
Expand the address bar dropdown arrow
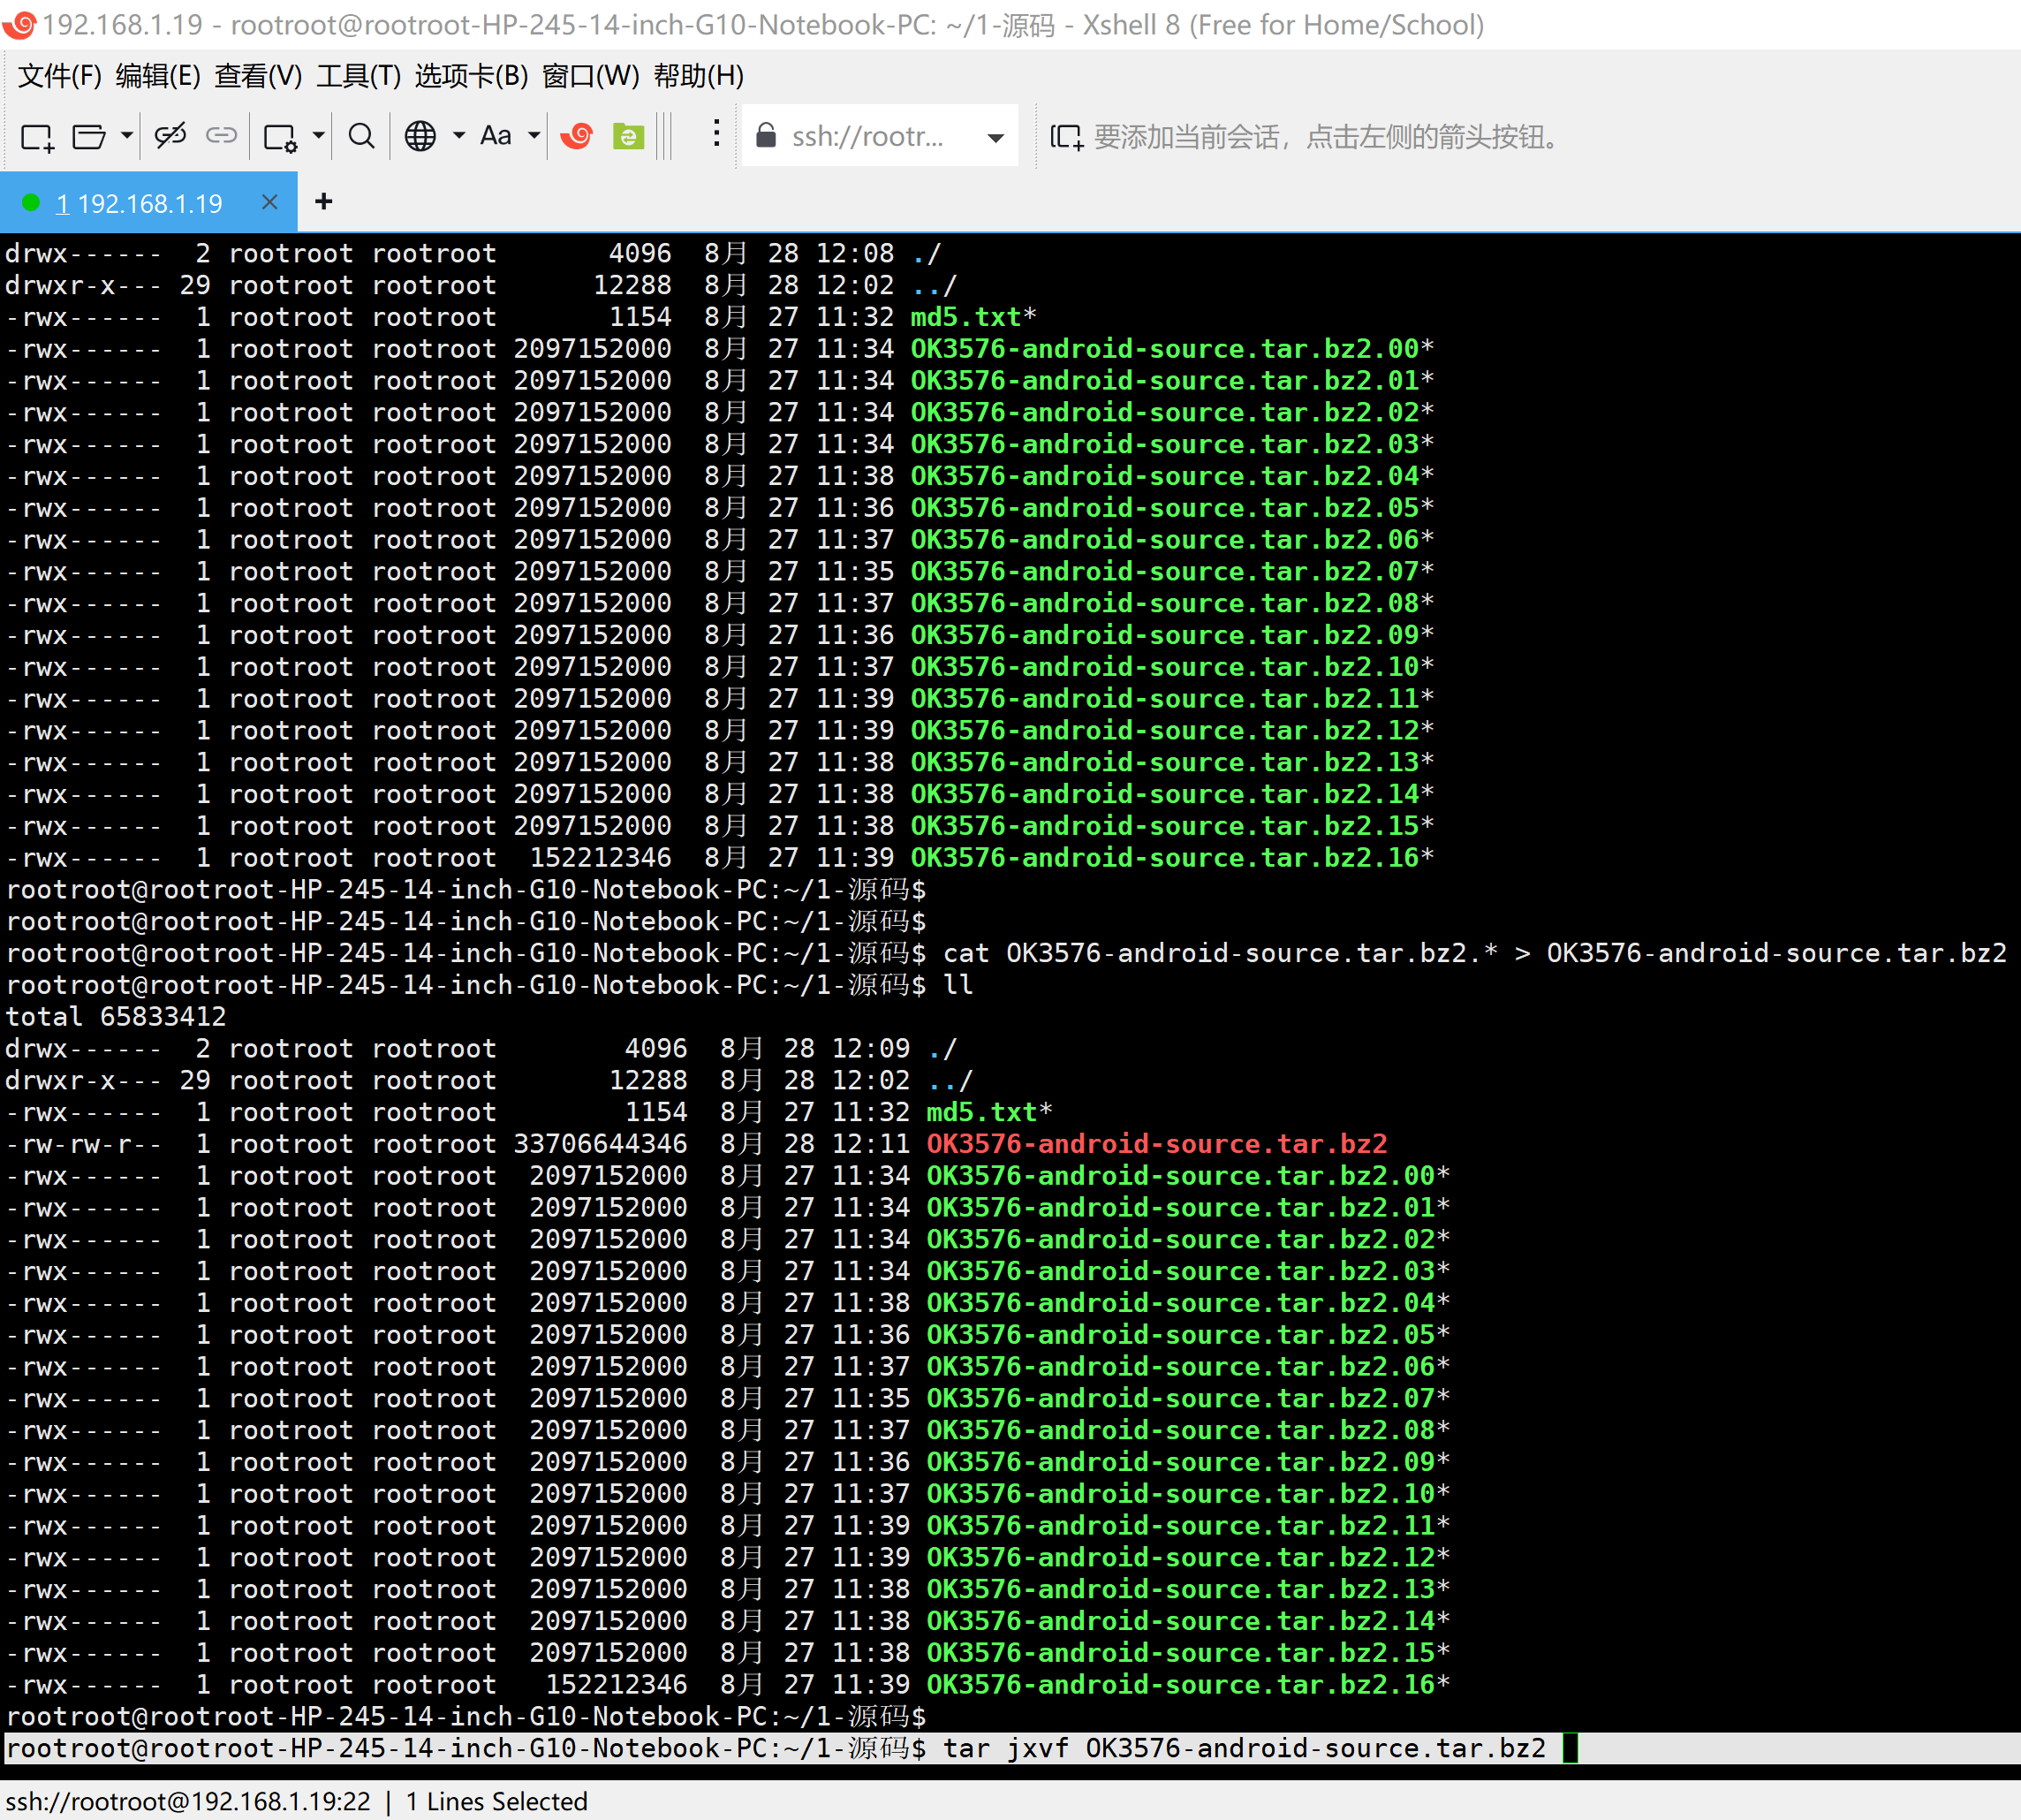(995, 137)
